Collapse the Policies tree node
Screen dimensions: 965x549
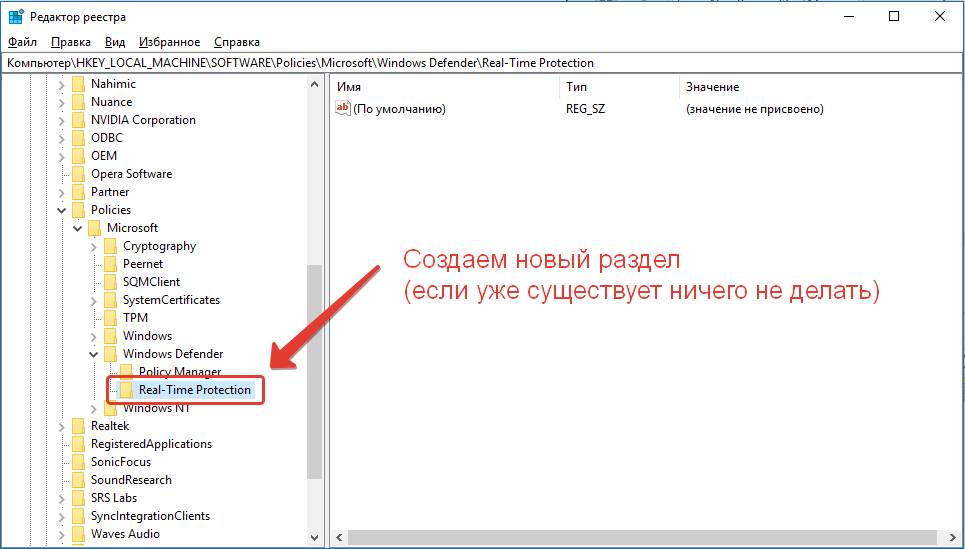(62, 210)
